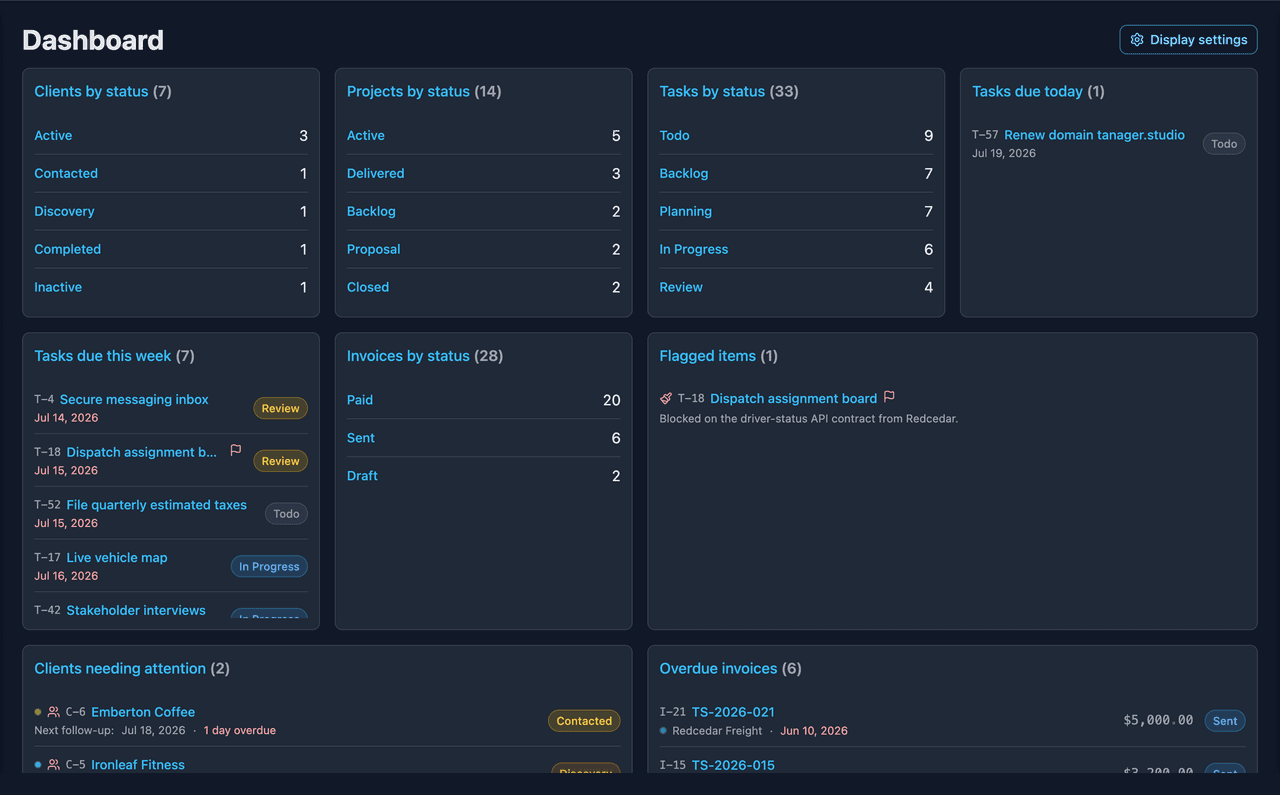The width and height of the screenshot is (1280, 795).
Task: Select Paid under Invoices by status
Action: [x=360, y=400]
